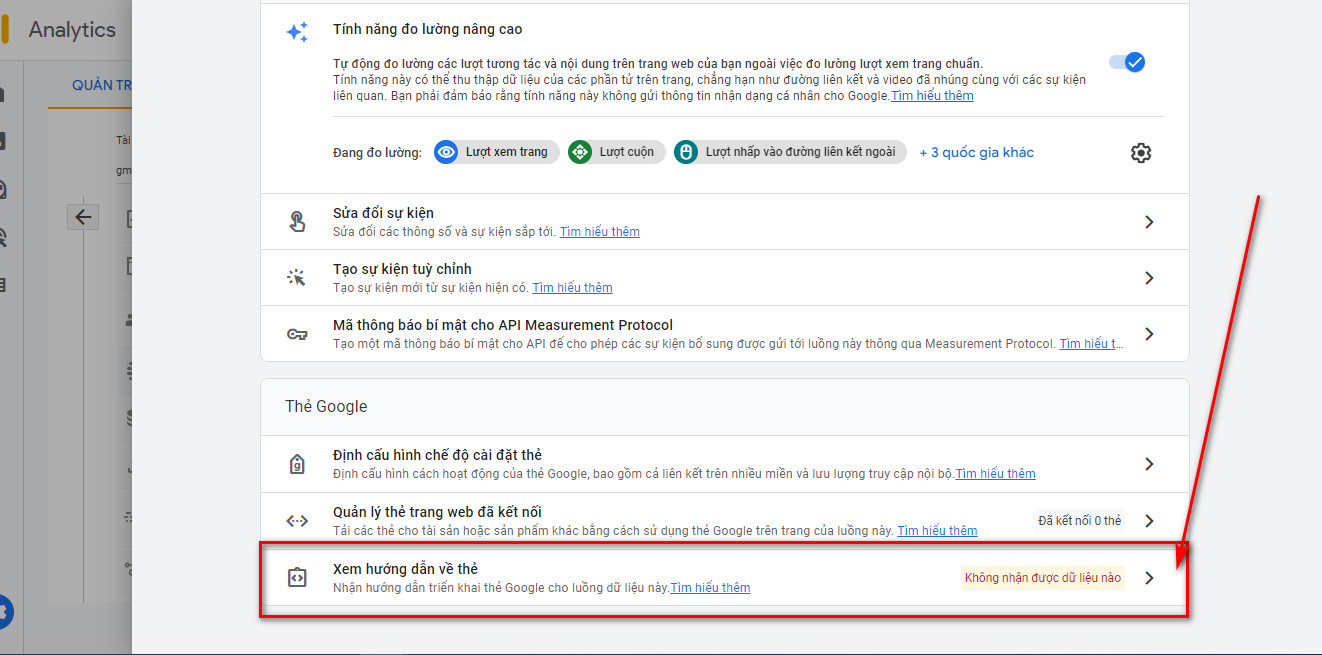Click the Tạo sự kiện tuỳ chỉnh cursor icon
The width and height of the screenshot is (1322, 655).
297,278
